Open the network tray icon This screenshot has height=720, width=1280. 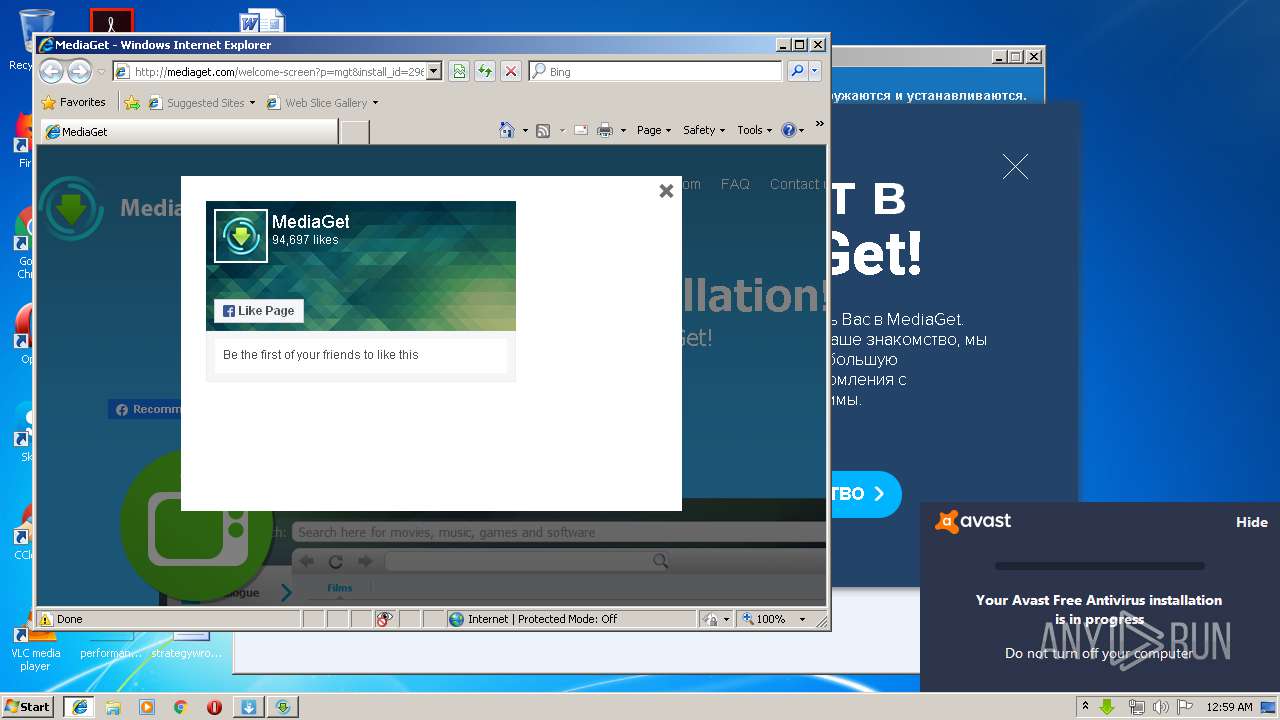1137,707
